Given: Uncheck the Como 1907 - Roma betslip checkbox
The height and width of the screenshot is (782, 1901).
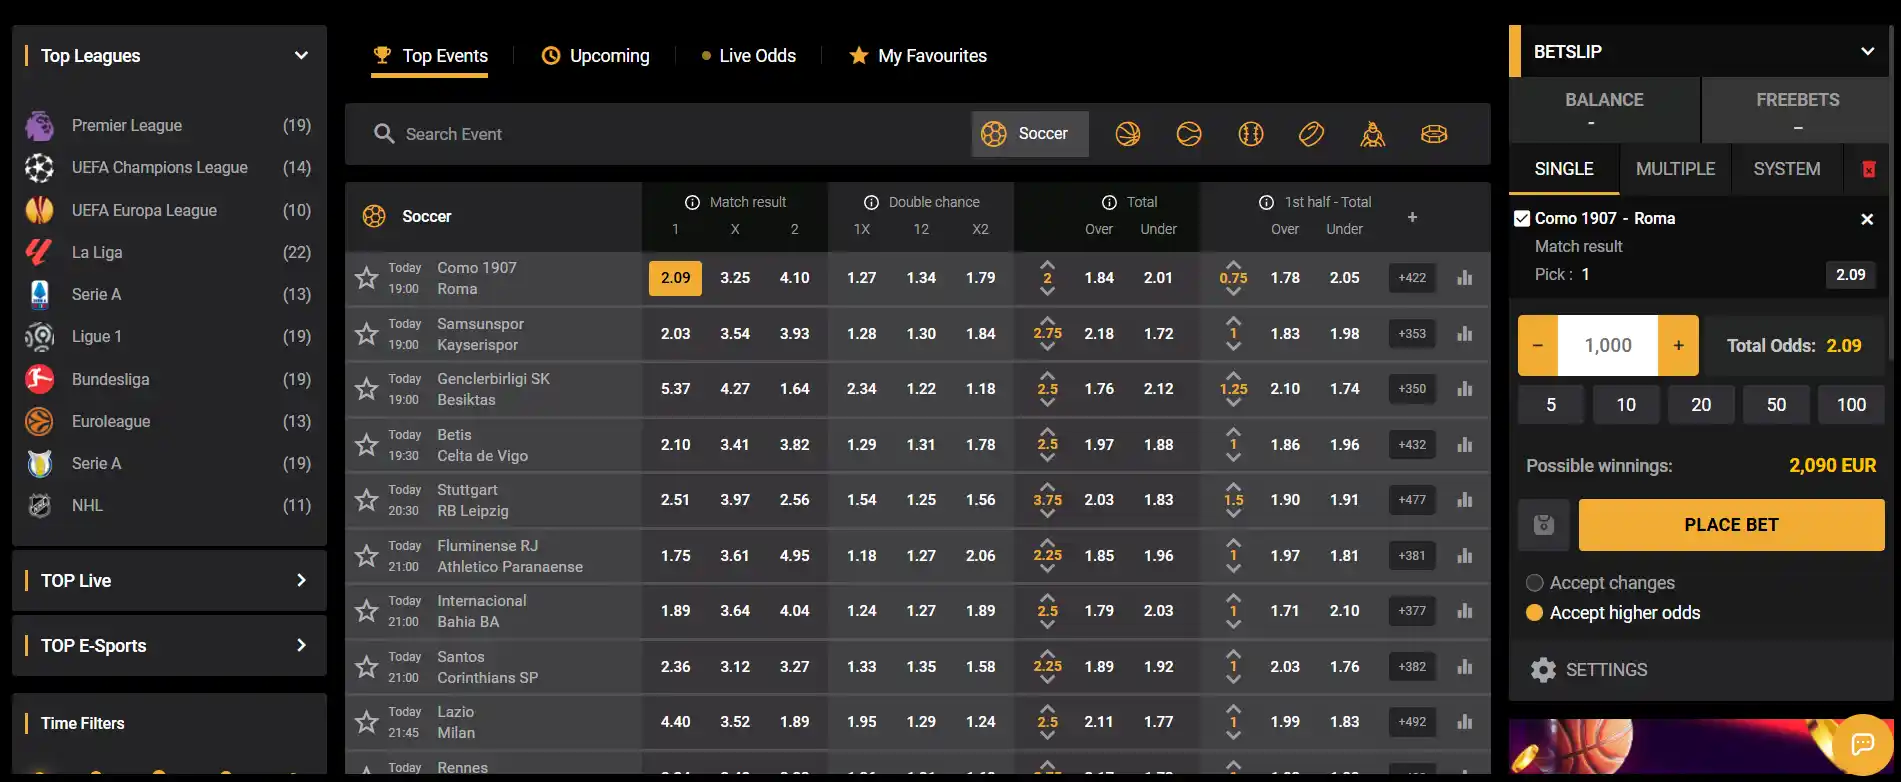Looking at the screenshot, I should tap(1522, 218).
